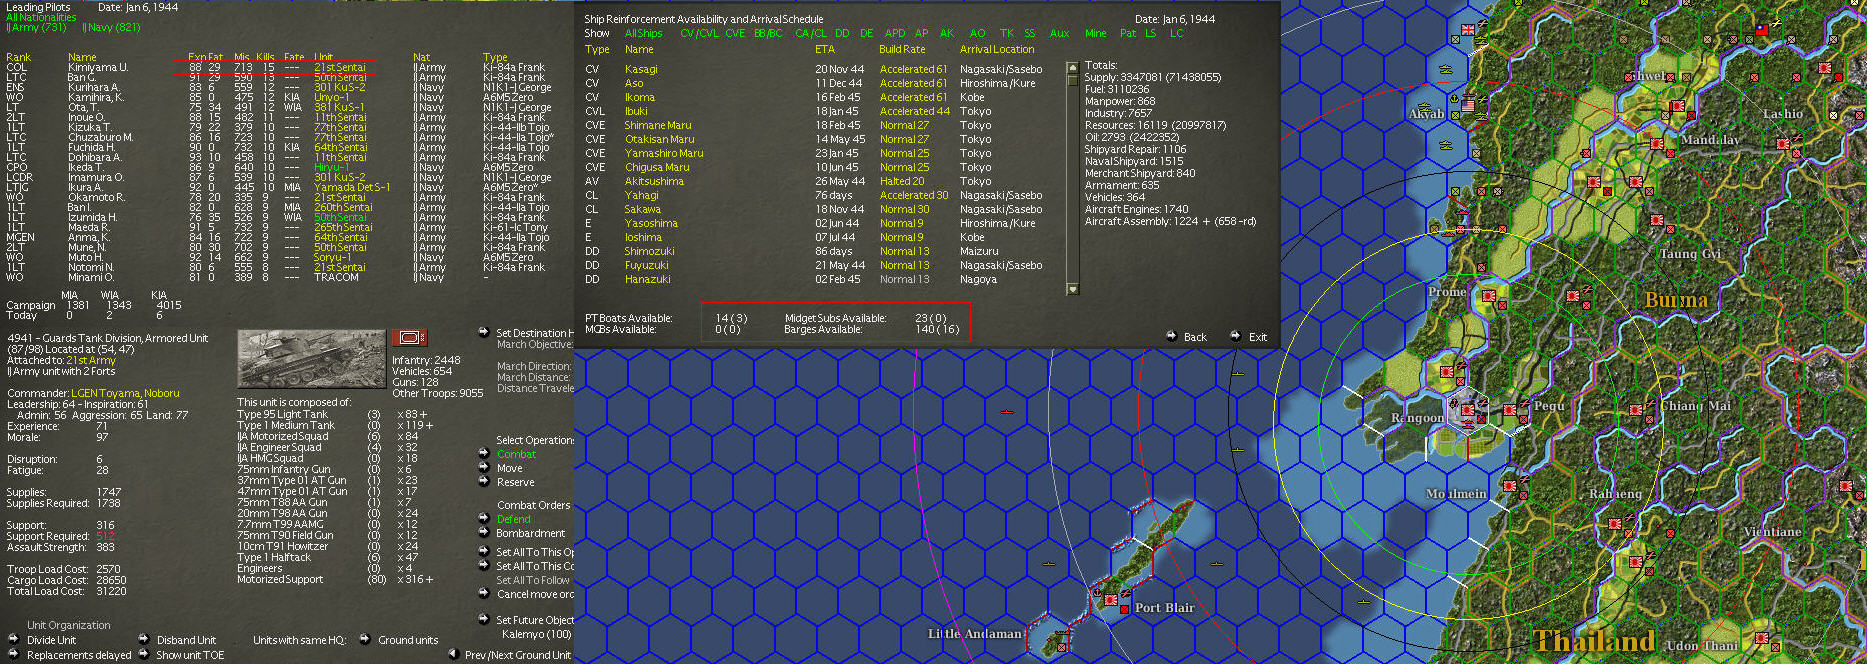Viewport: 1867px width, 664px height.
Task: Click the arrow icon beside Back
Action: coord(1171,336)
